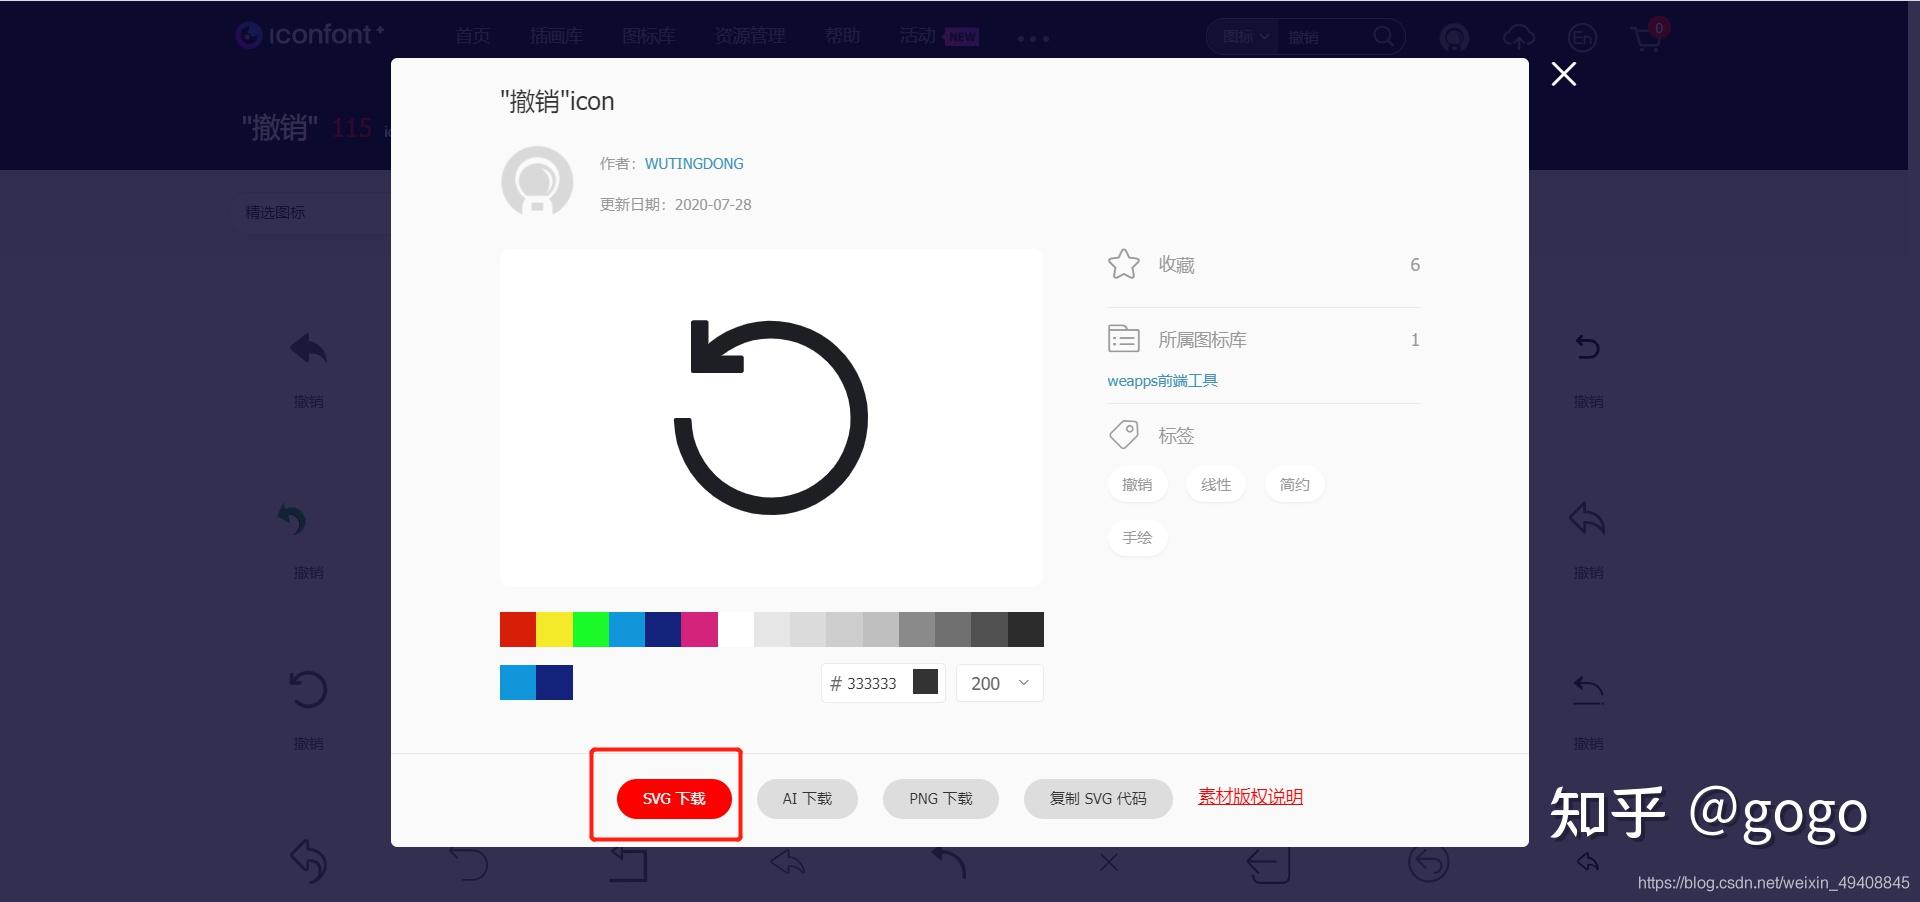Switch language with the En icon
This screenshot has width=1920, height=902.
tap(1583, 38)
